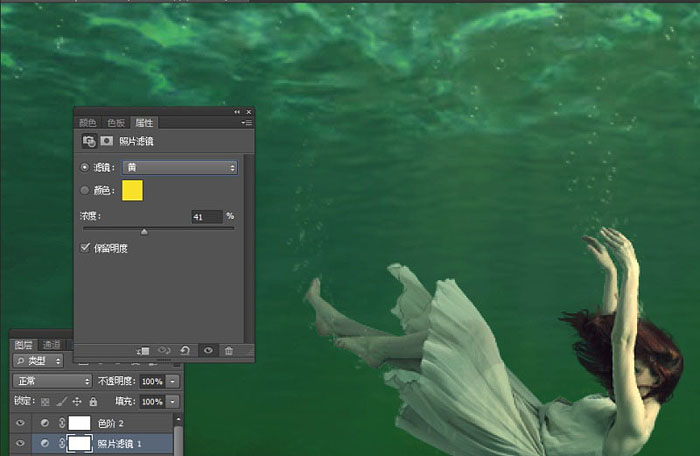Click lock position move icon
Screen dimensions: 700x456
pyautogui.click(x=77, y=402)
